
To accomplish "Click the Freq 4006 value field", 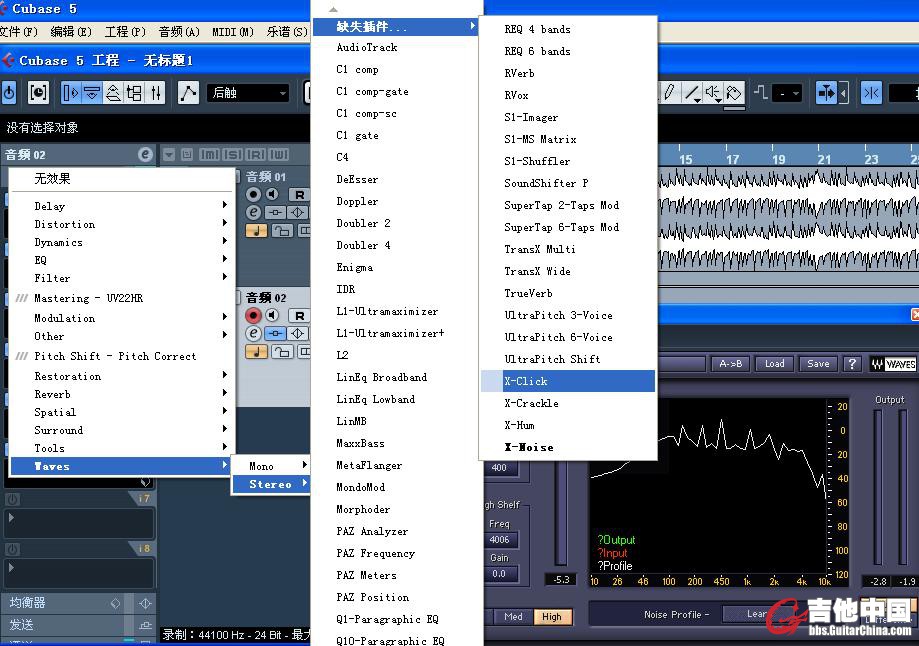I will 499,539.
